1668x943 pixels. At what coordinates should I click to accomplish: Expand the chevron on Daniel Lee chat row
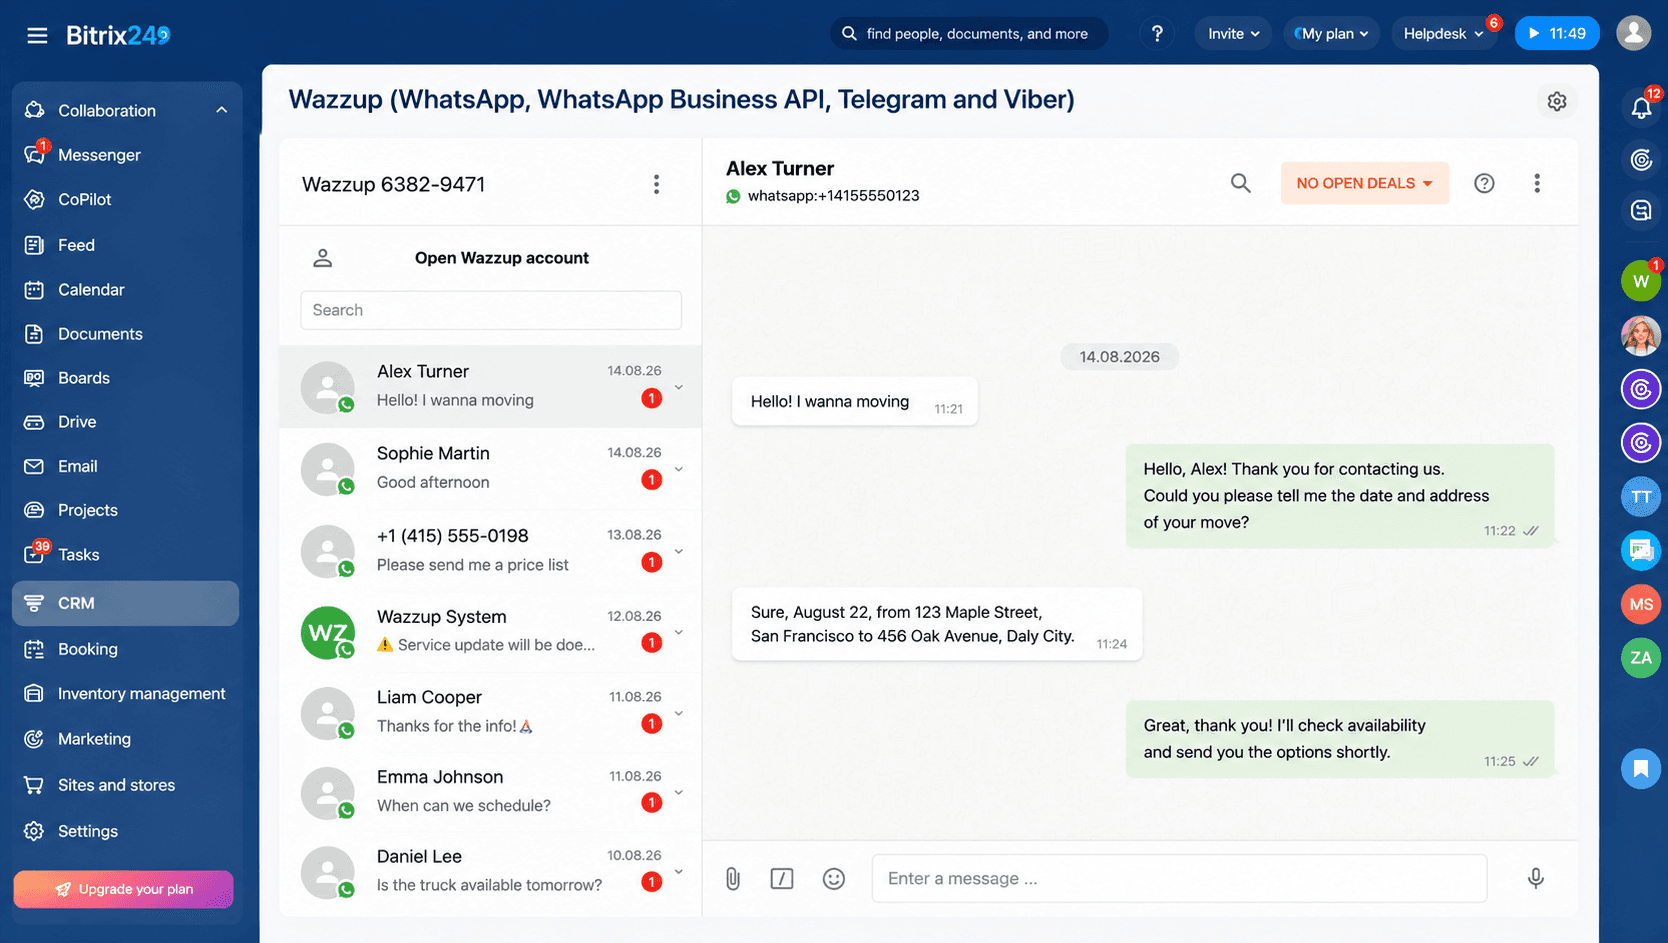pyautogui.click(x=679, y=872)
